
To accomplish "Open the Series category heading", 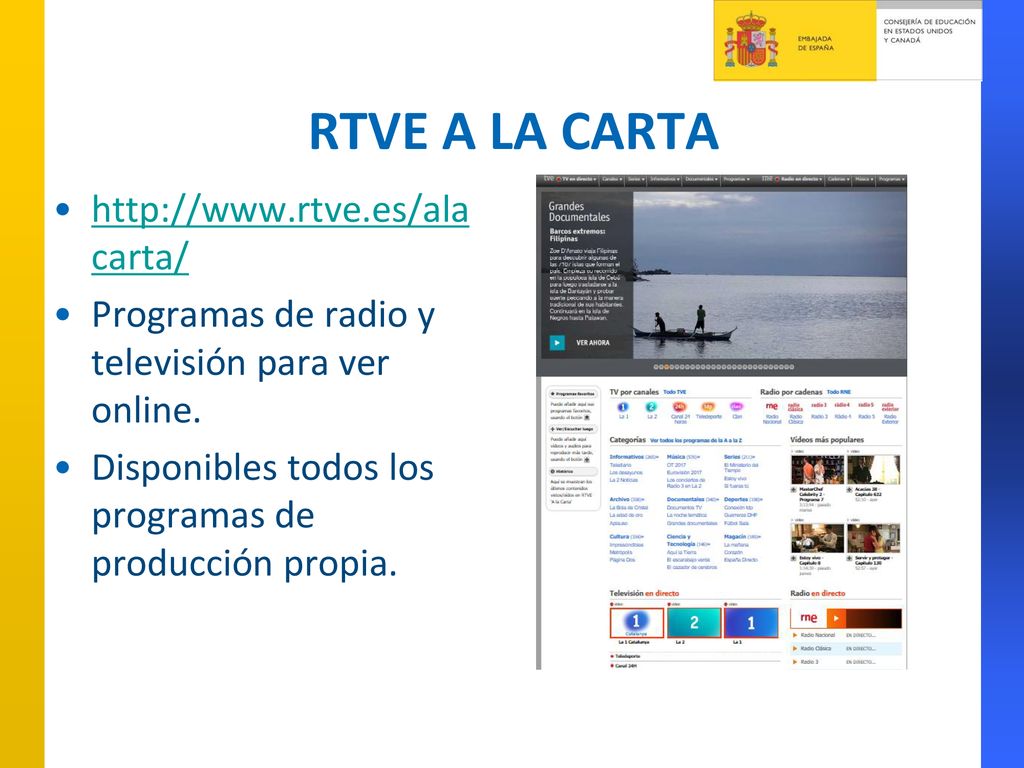I will click(x=732, y=457).
